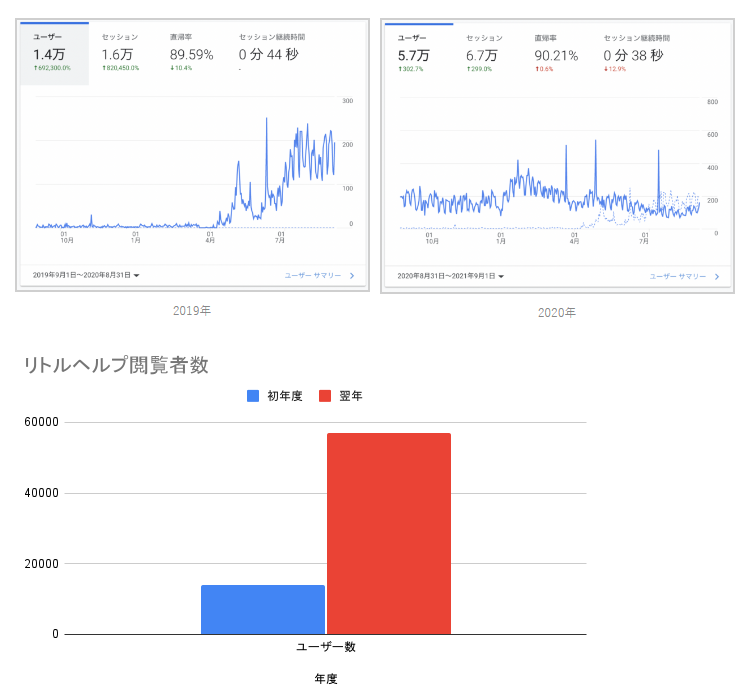Image resolution: width=749 pixels, height=698 pixels.
Task: Select the セッション継続時間 0分38秒 tab
Action: click(637, 54)
